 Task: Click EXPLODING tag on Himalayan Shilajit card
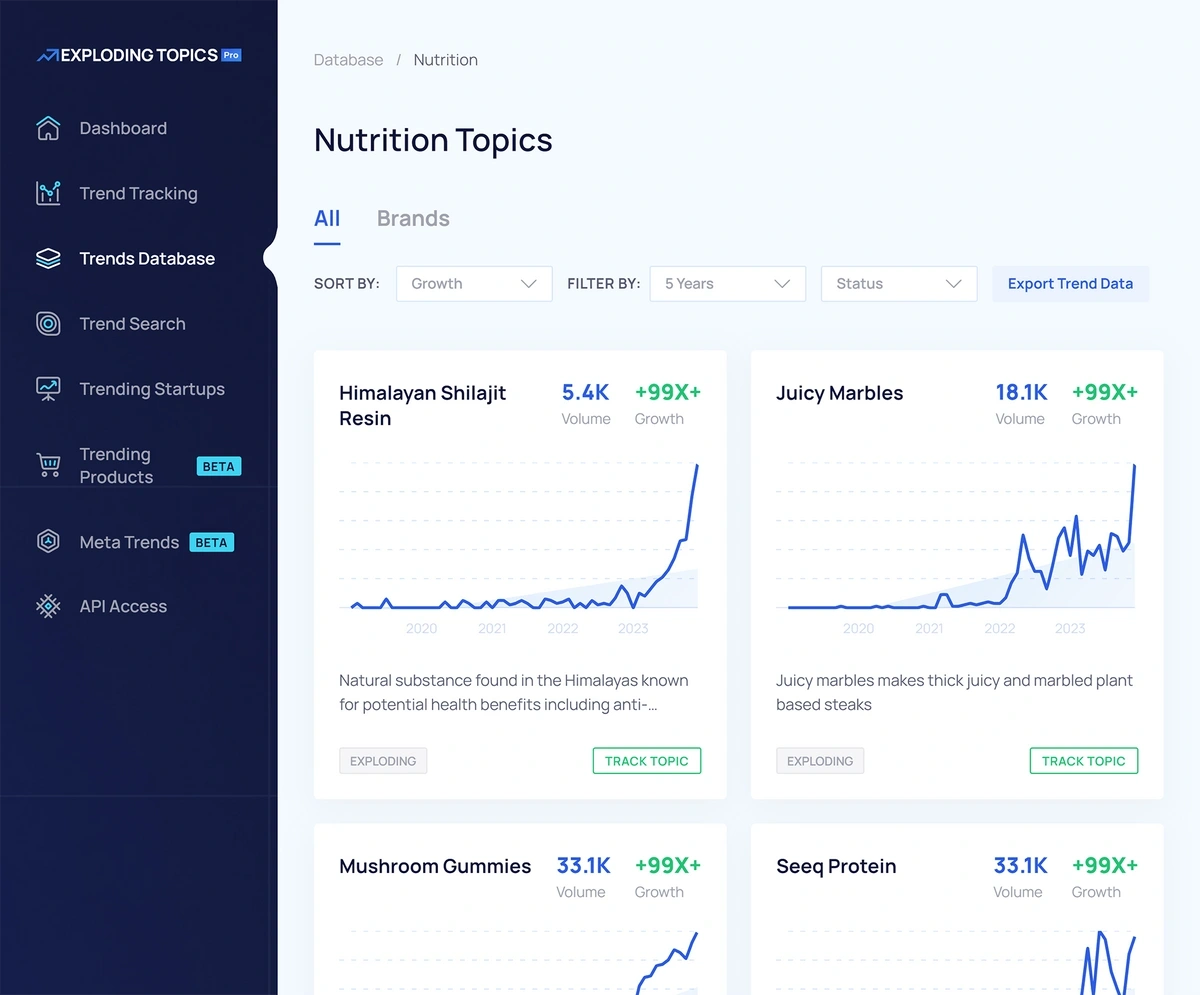point(383,761)
